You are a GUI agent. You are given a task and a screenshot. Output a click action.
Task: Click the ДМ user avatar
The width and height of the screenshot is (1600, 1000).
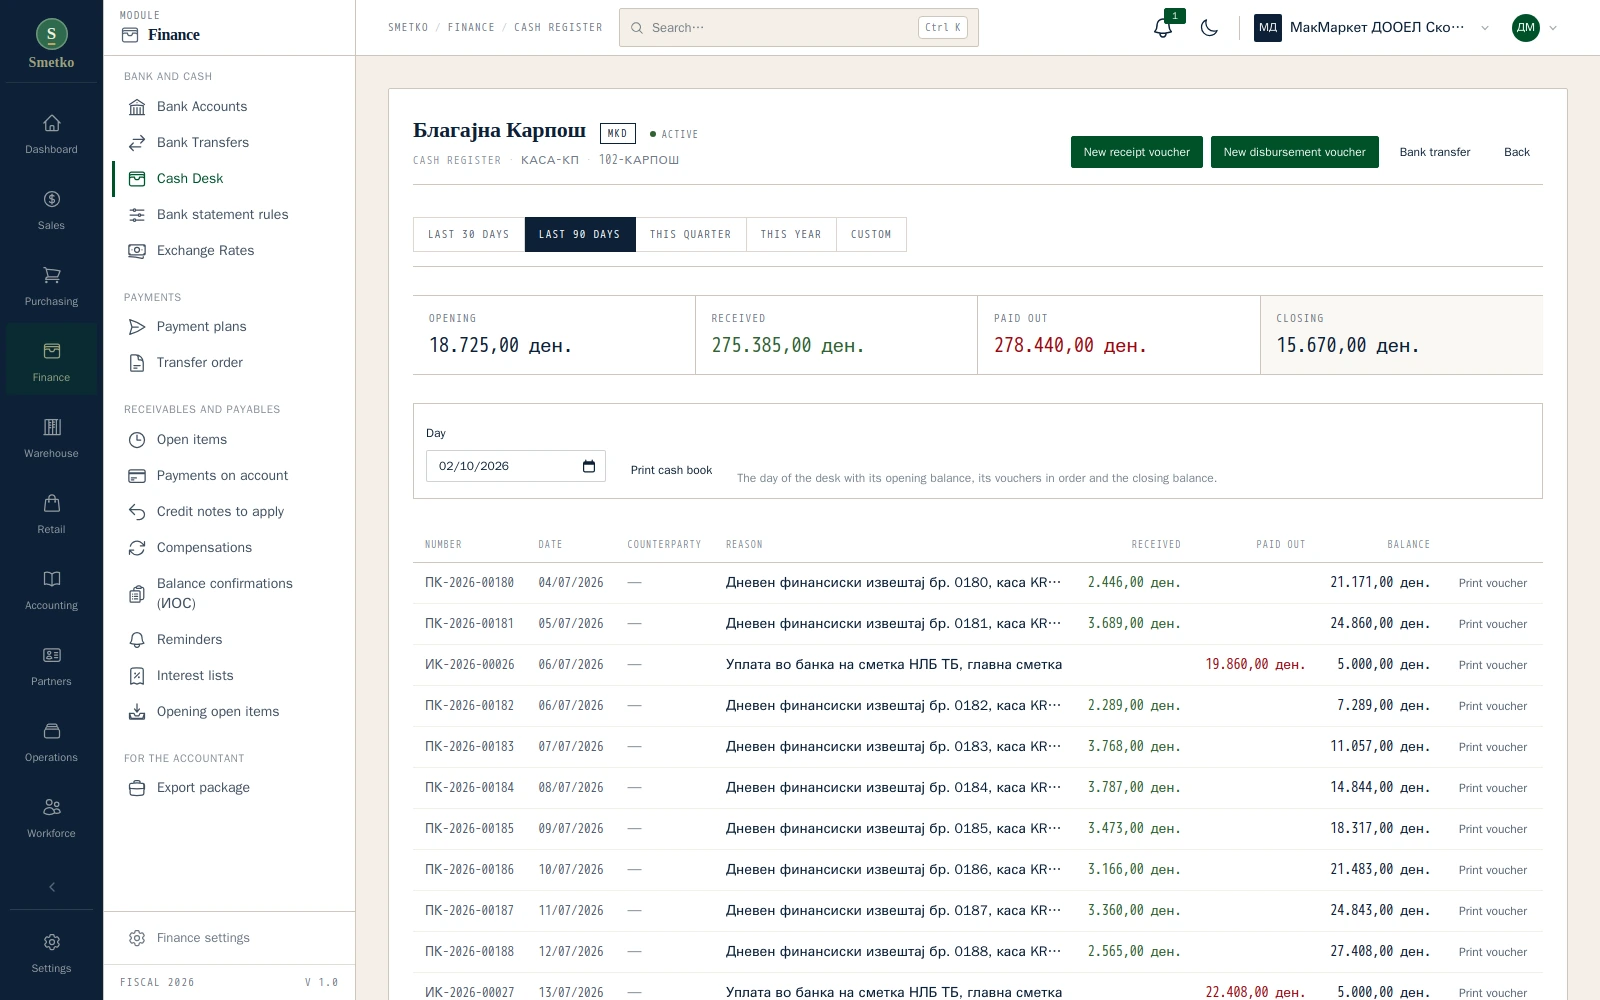(x=1525, y=28)
